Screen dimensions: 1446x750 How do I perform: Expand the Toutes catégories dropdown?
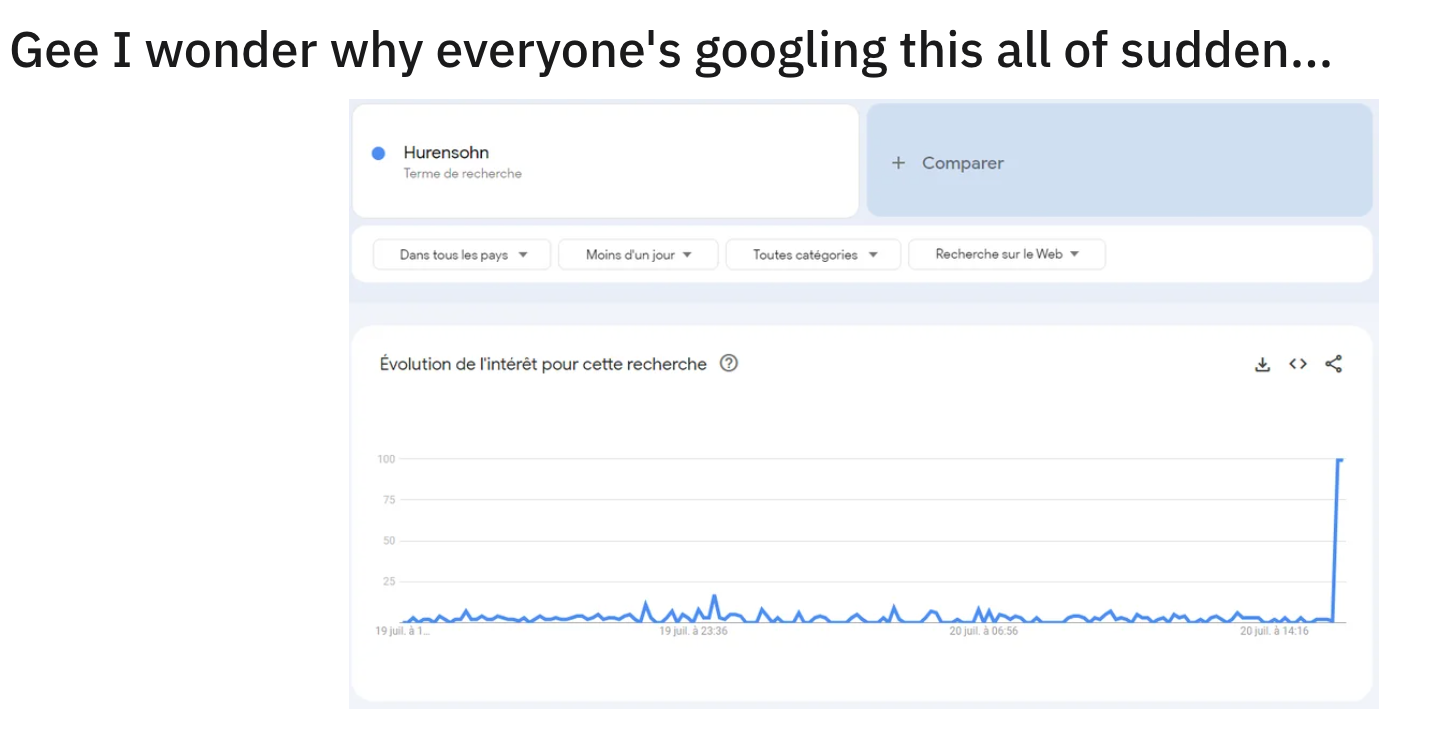coord(813,255)
